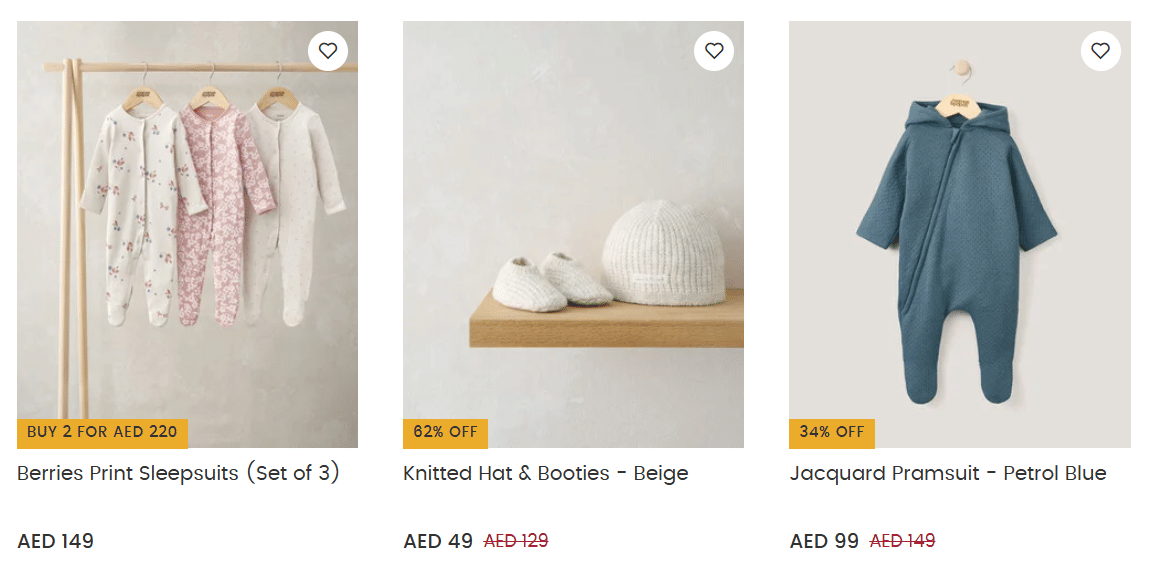The height and width of the screenshot is (566, 1155).
Task: Select the 62% OFF discount badge
Action: point(445,433)
